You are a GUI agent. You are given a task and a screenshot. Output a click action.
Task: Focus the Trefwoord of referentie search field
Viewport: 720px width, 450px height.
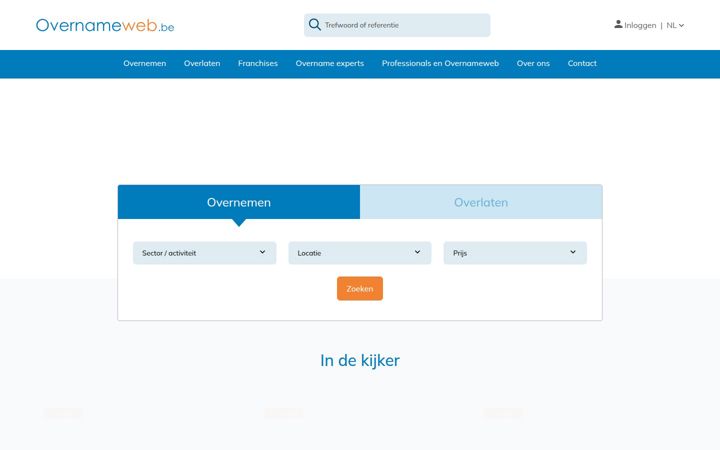tap(397, 25)
